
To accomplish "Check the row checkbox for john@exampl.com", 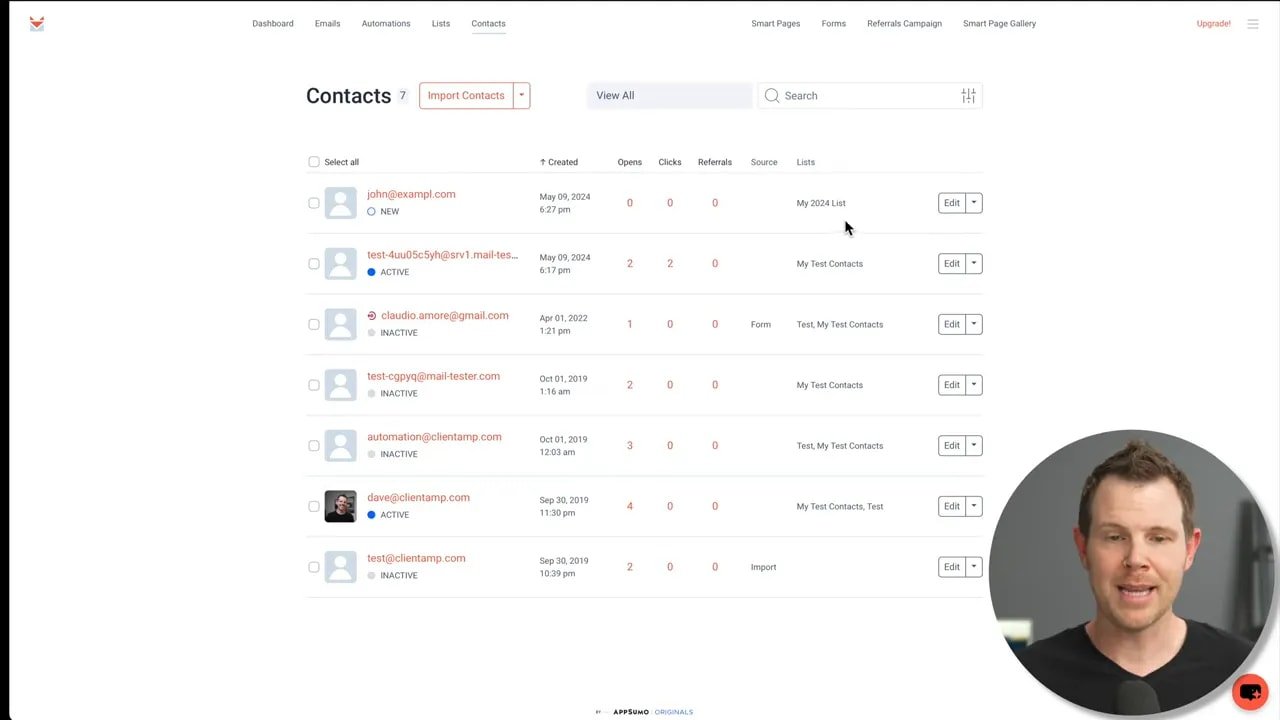I will click(x=314, y=202).
